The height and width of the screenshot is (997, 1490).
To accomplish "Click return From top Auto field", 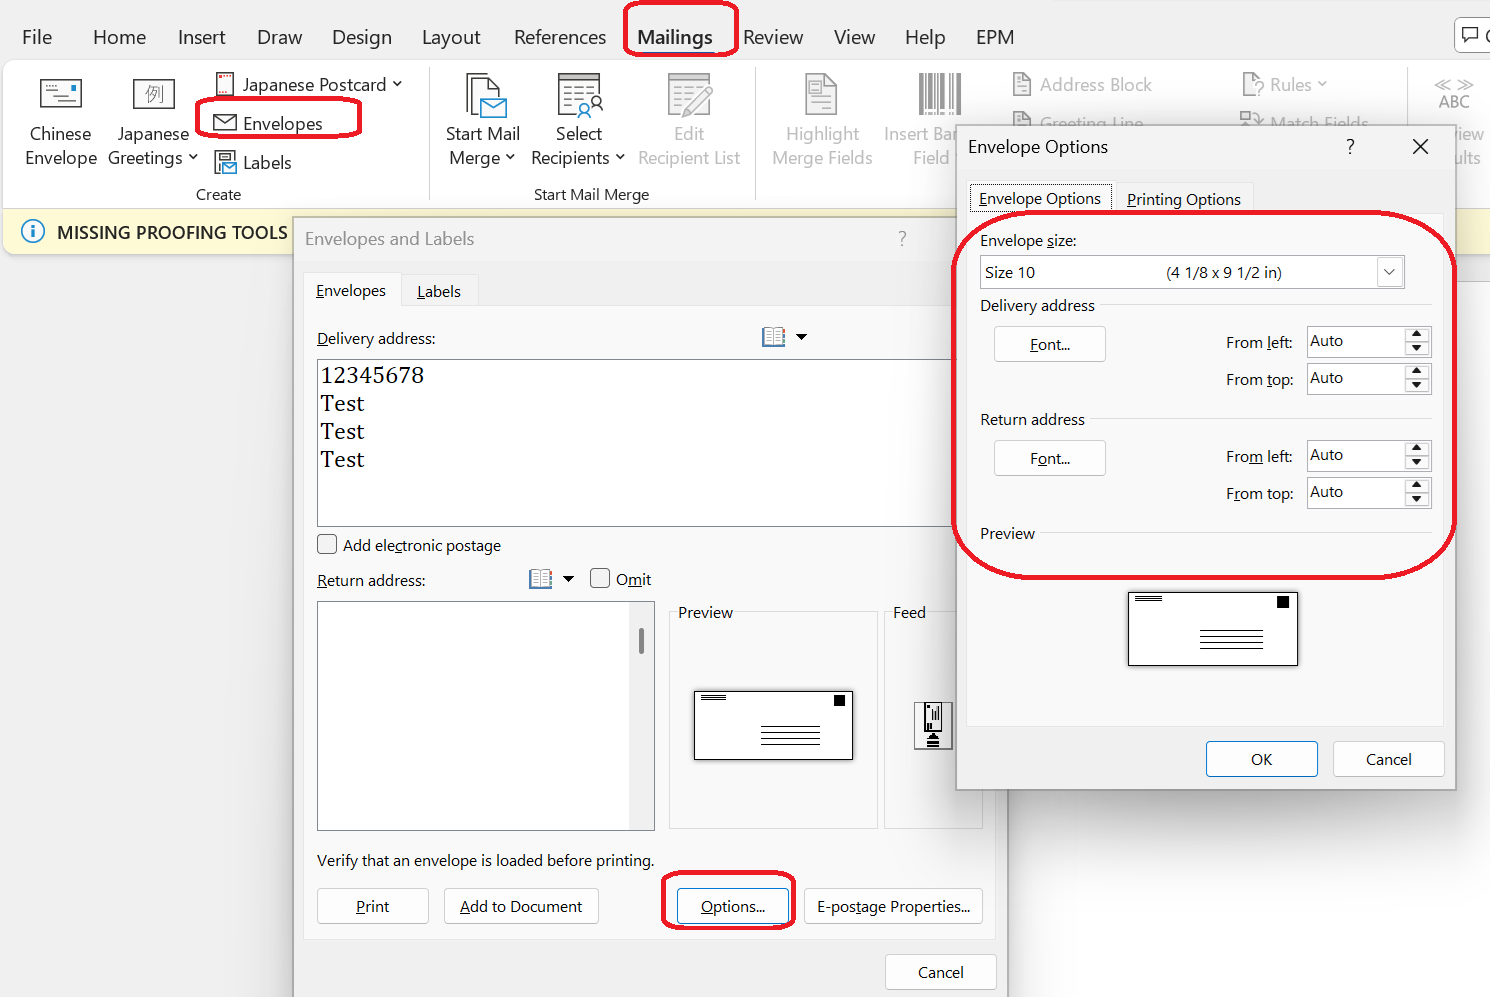I will click(x=1356, y=492).
